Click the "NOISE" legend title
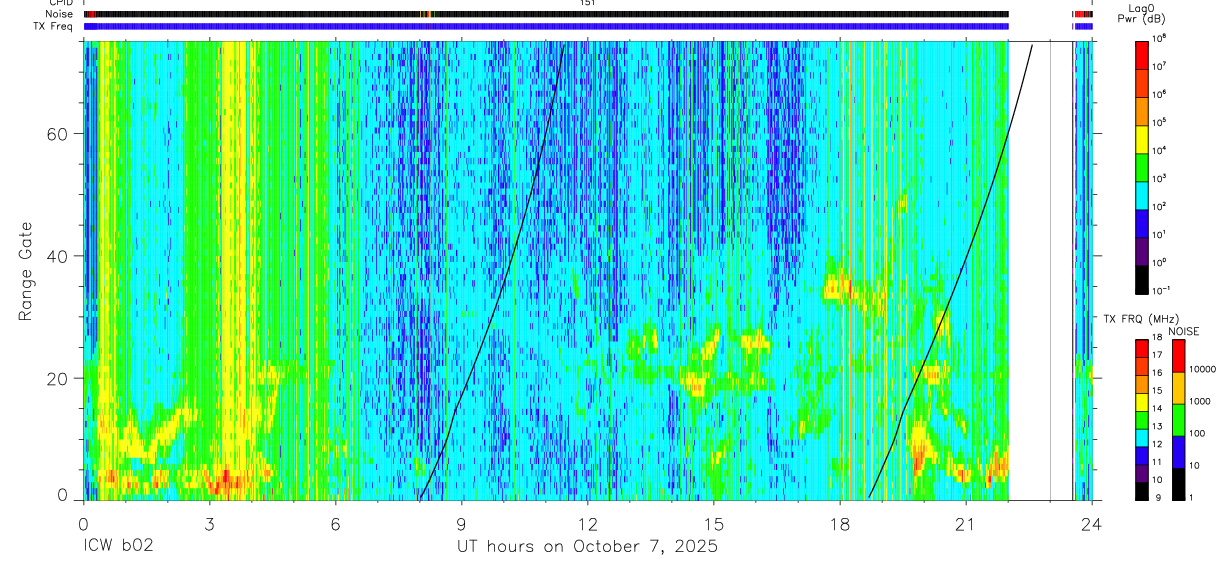 pyautogui.click(x=1183, y=331)
